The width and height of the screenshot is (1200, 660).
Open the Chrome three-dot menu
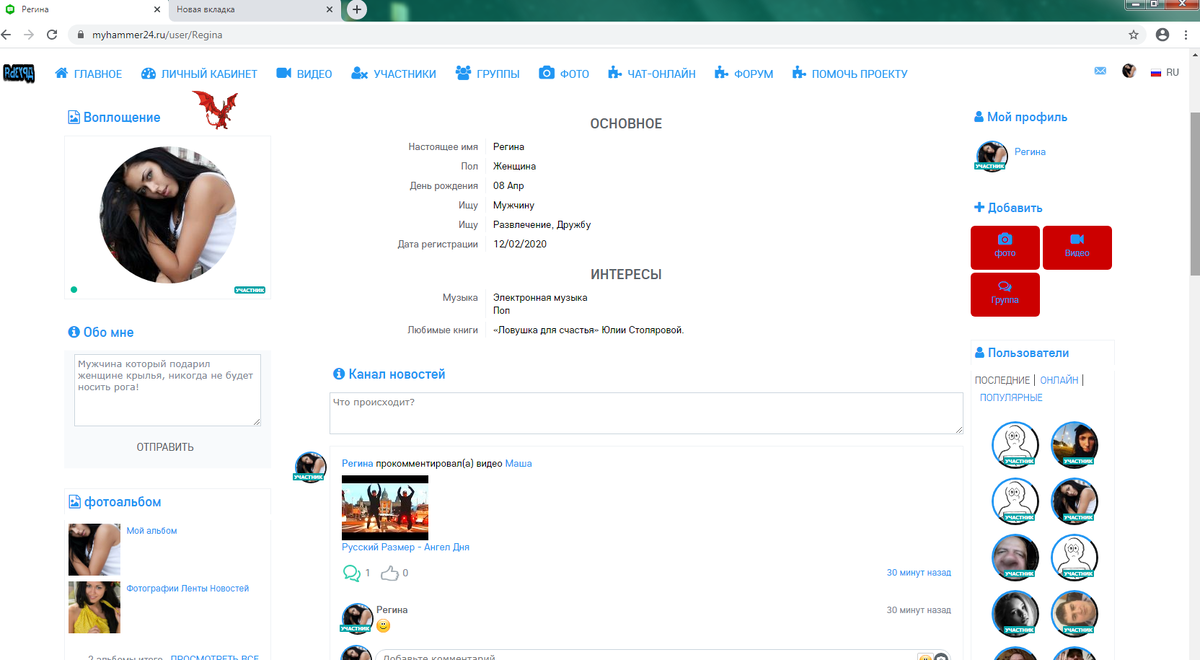(x=1187, y=34)
